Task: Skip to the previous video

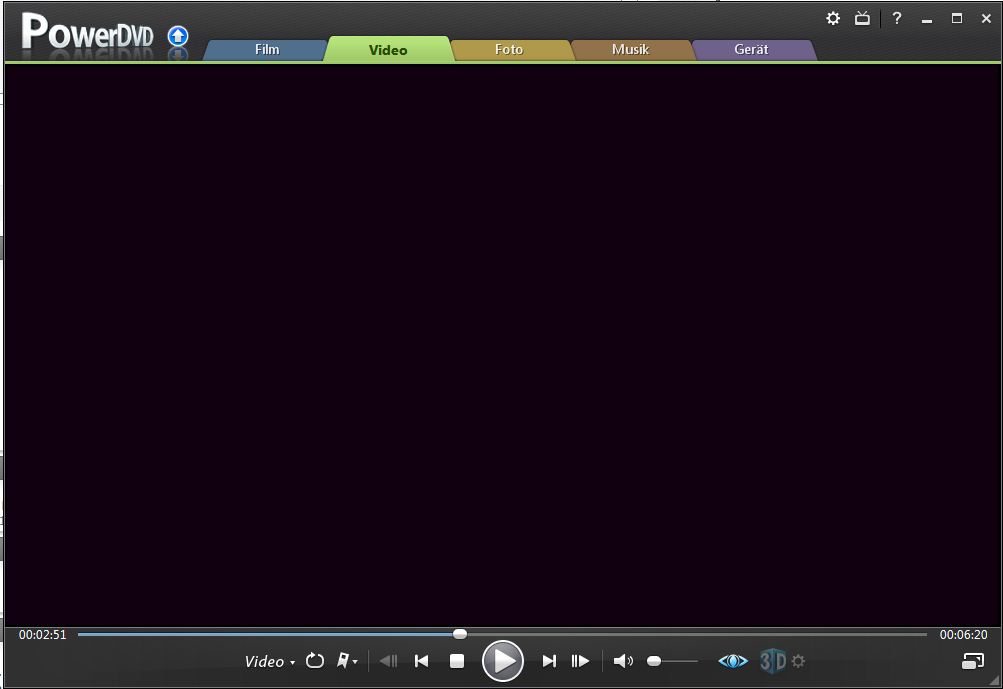Action: tap(421, 661)
